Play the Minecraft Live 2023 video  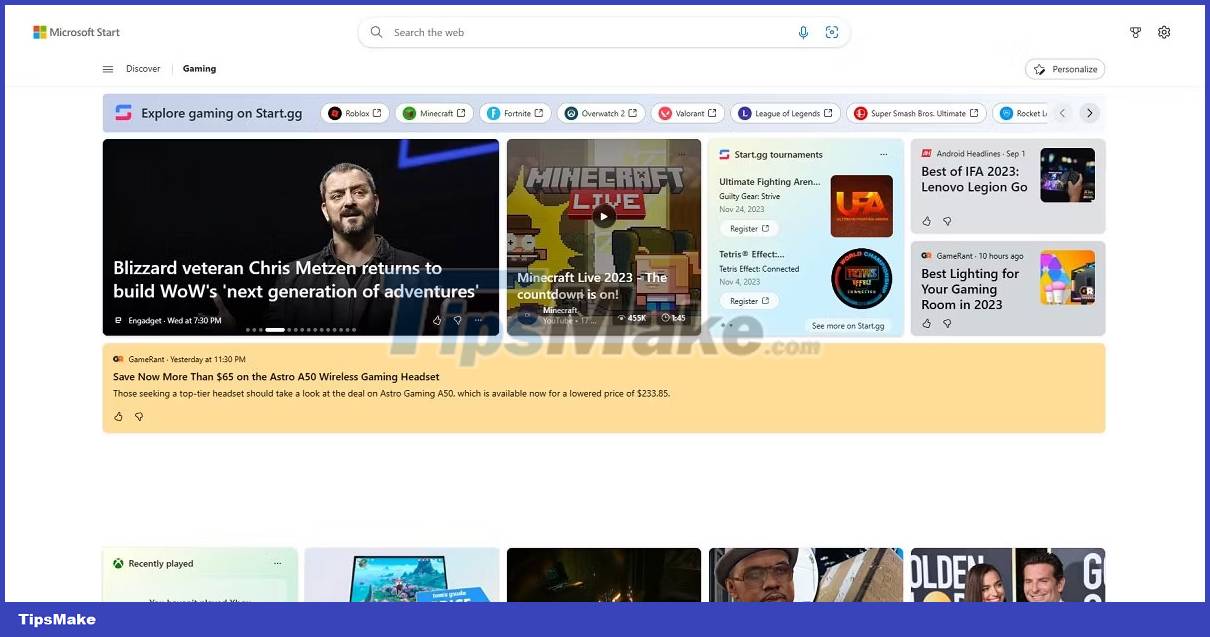tap(604, 216)
